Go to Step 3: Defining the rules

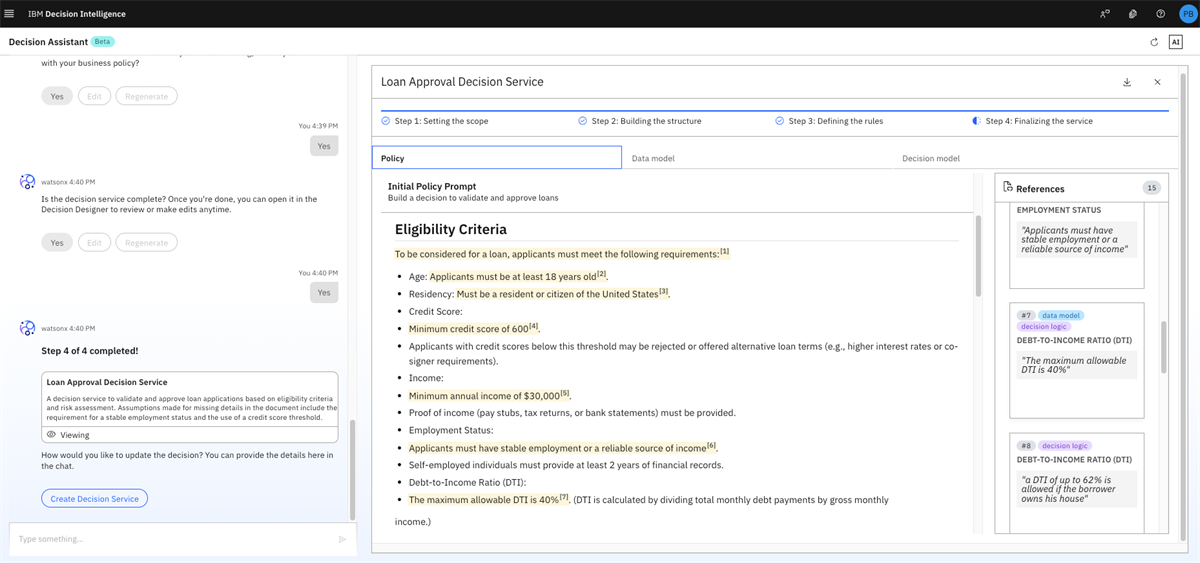pos(835,121)
